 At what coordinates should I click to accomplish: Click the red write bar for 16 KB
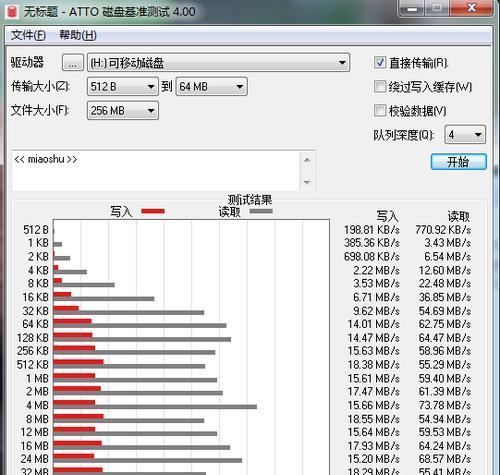pyautogui.click(x=62, y=294)
